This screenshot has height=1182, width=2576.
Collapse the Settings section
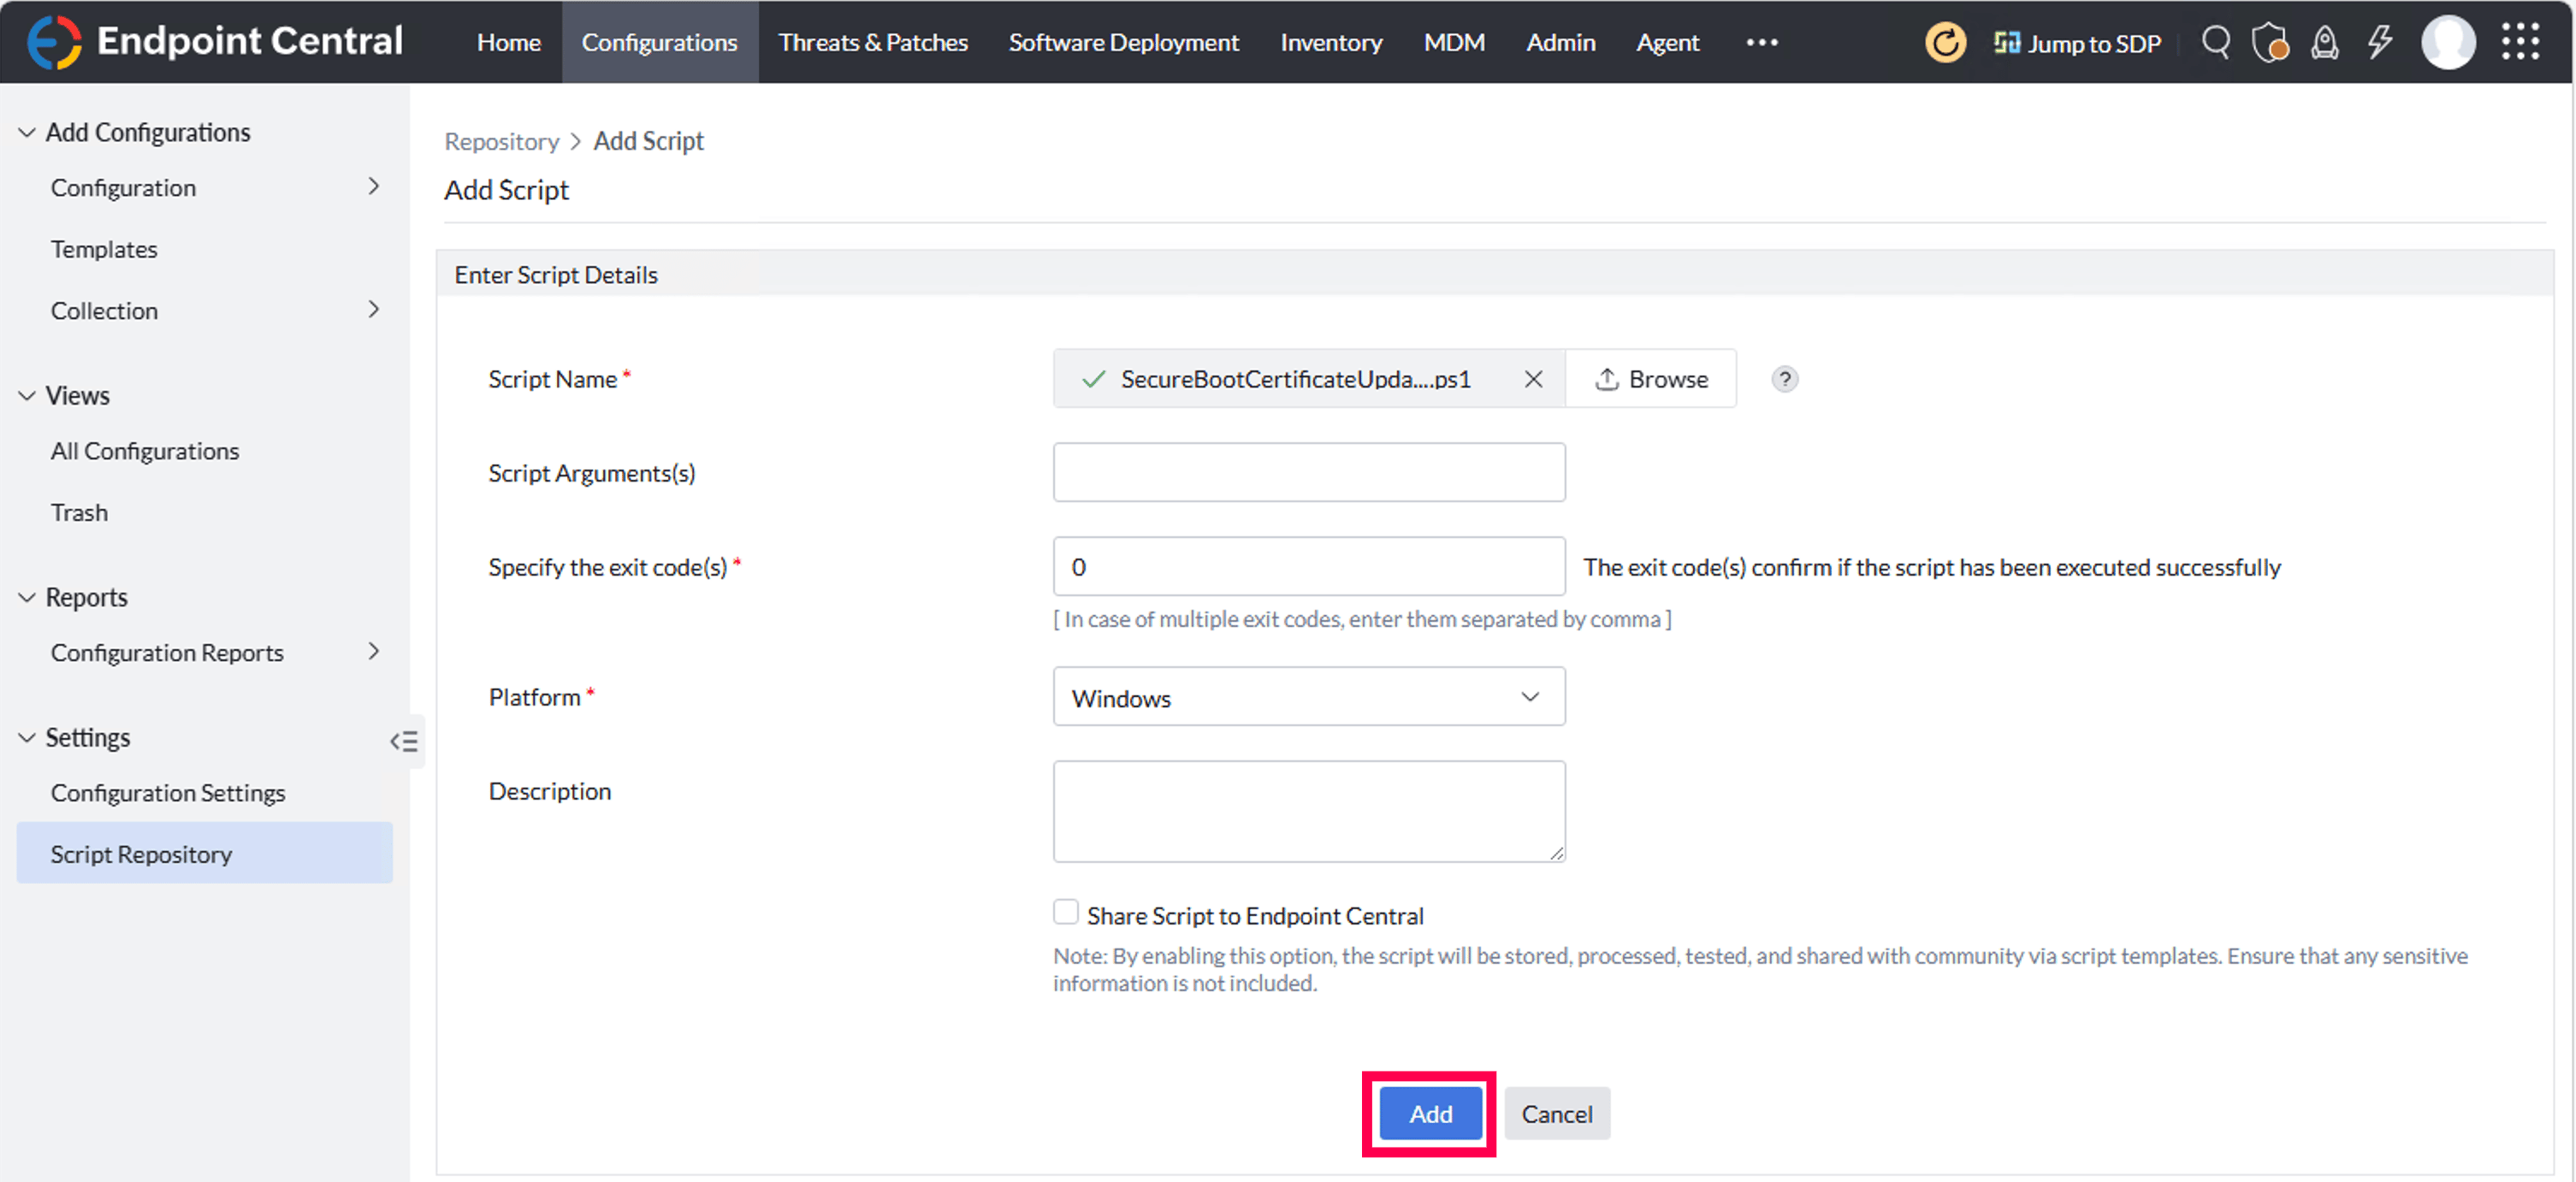coord(27,738)
